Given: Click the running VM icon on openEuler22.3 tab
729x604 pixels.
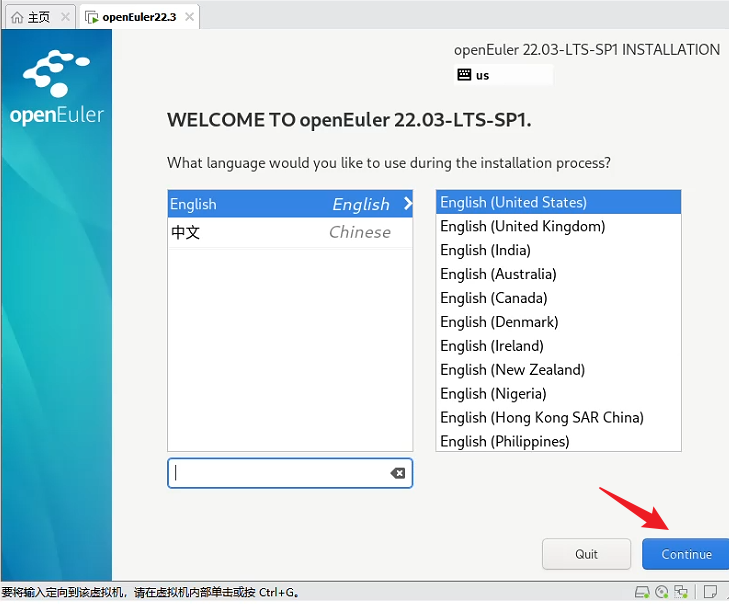Looking at the screenshot, I should tap(92, 18).
